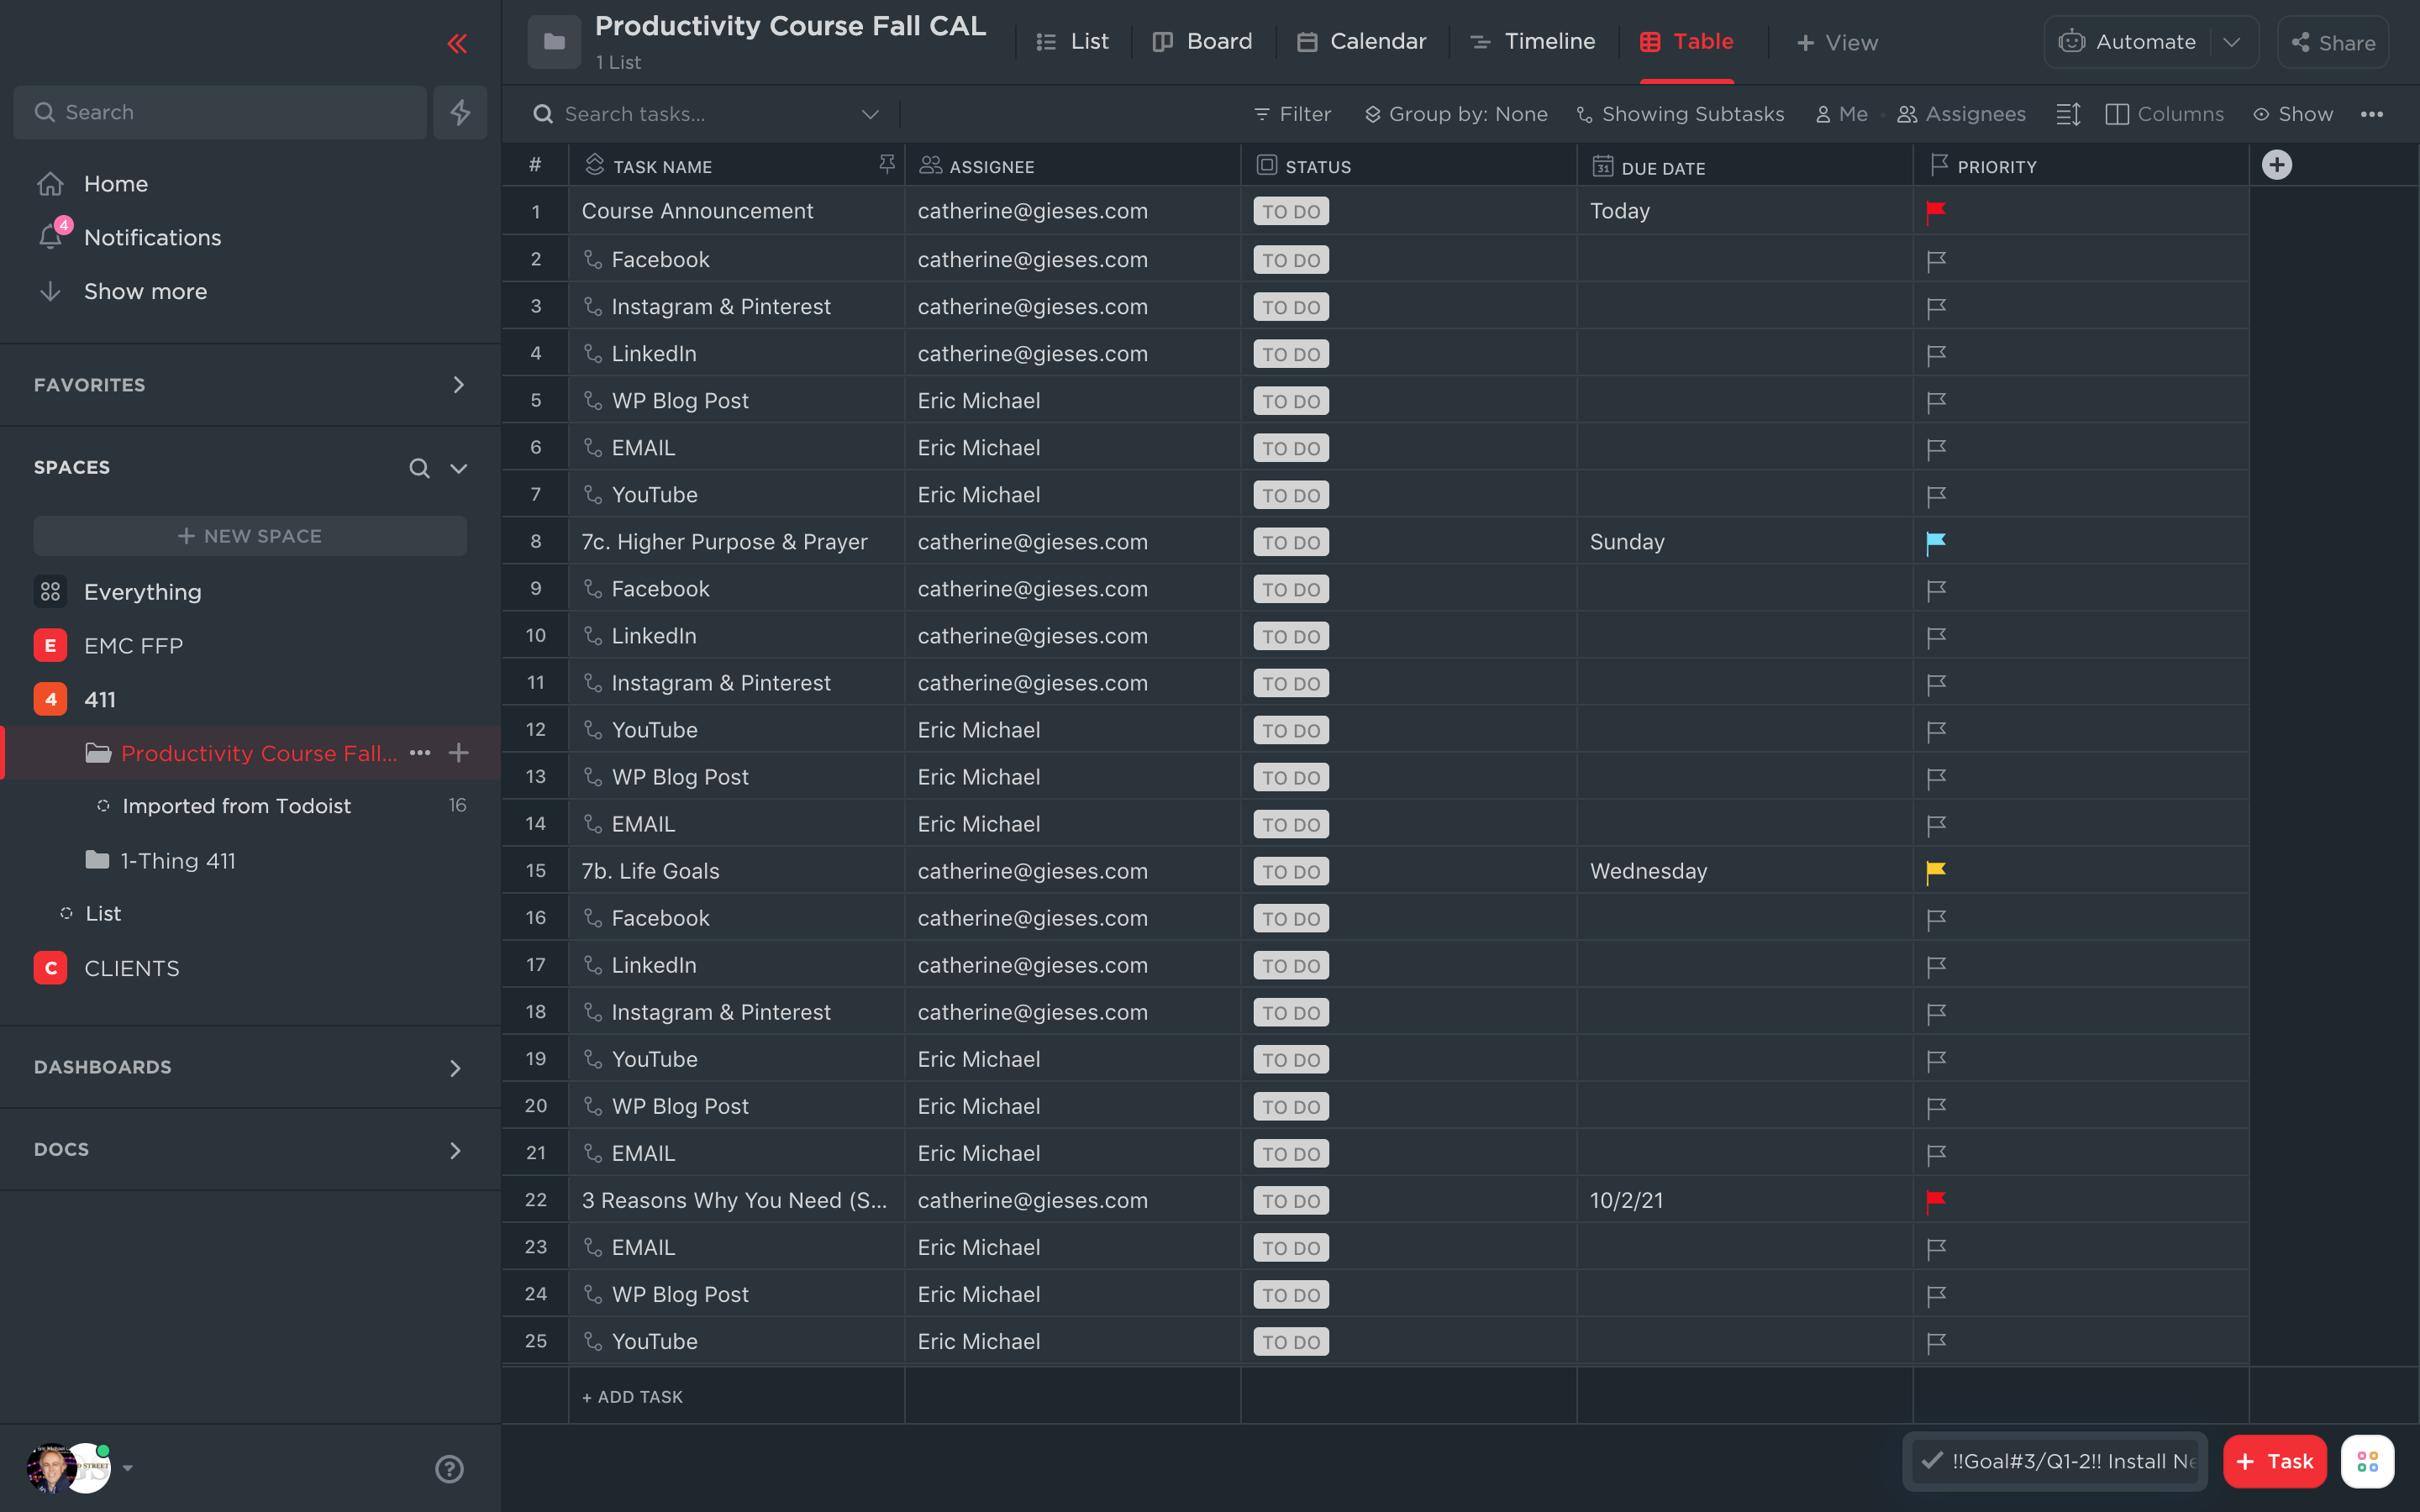Toggle the Showing Subtasks option
The height and width of the screenshot is (1512, 2420).
[1680, 114]
